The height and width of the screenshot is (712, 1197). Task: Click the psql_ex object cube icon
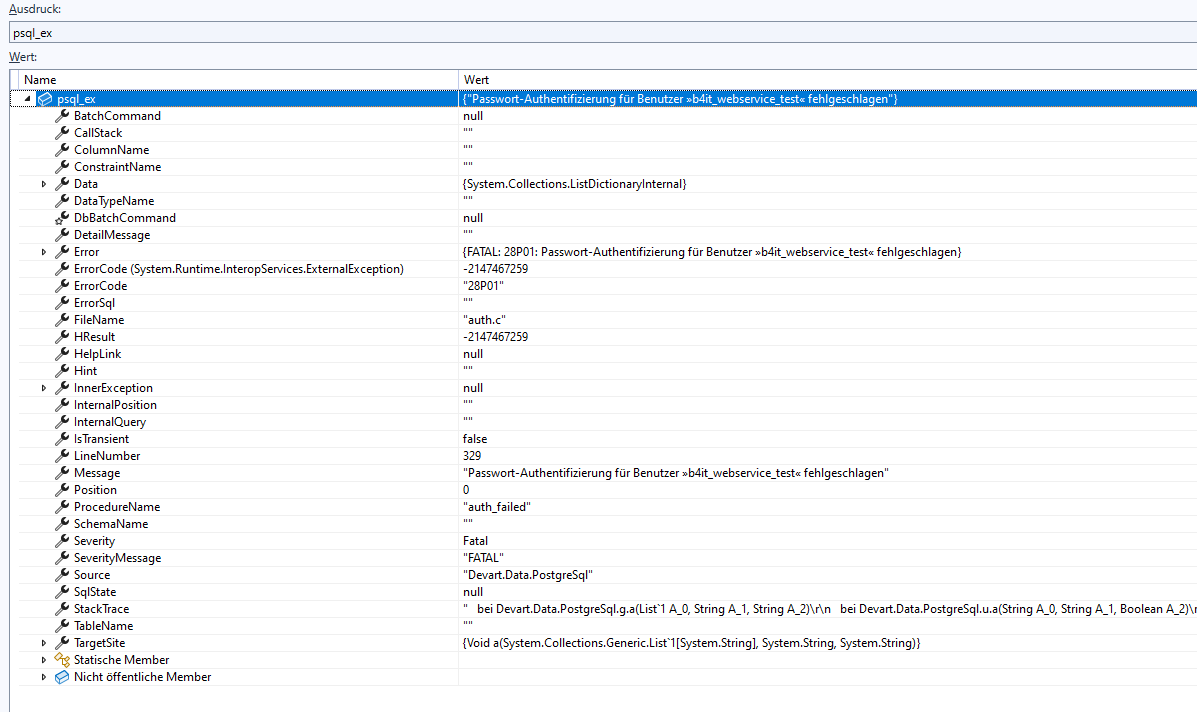[x=45, y=99]
